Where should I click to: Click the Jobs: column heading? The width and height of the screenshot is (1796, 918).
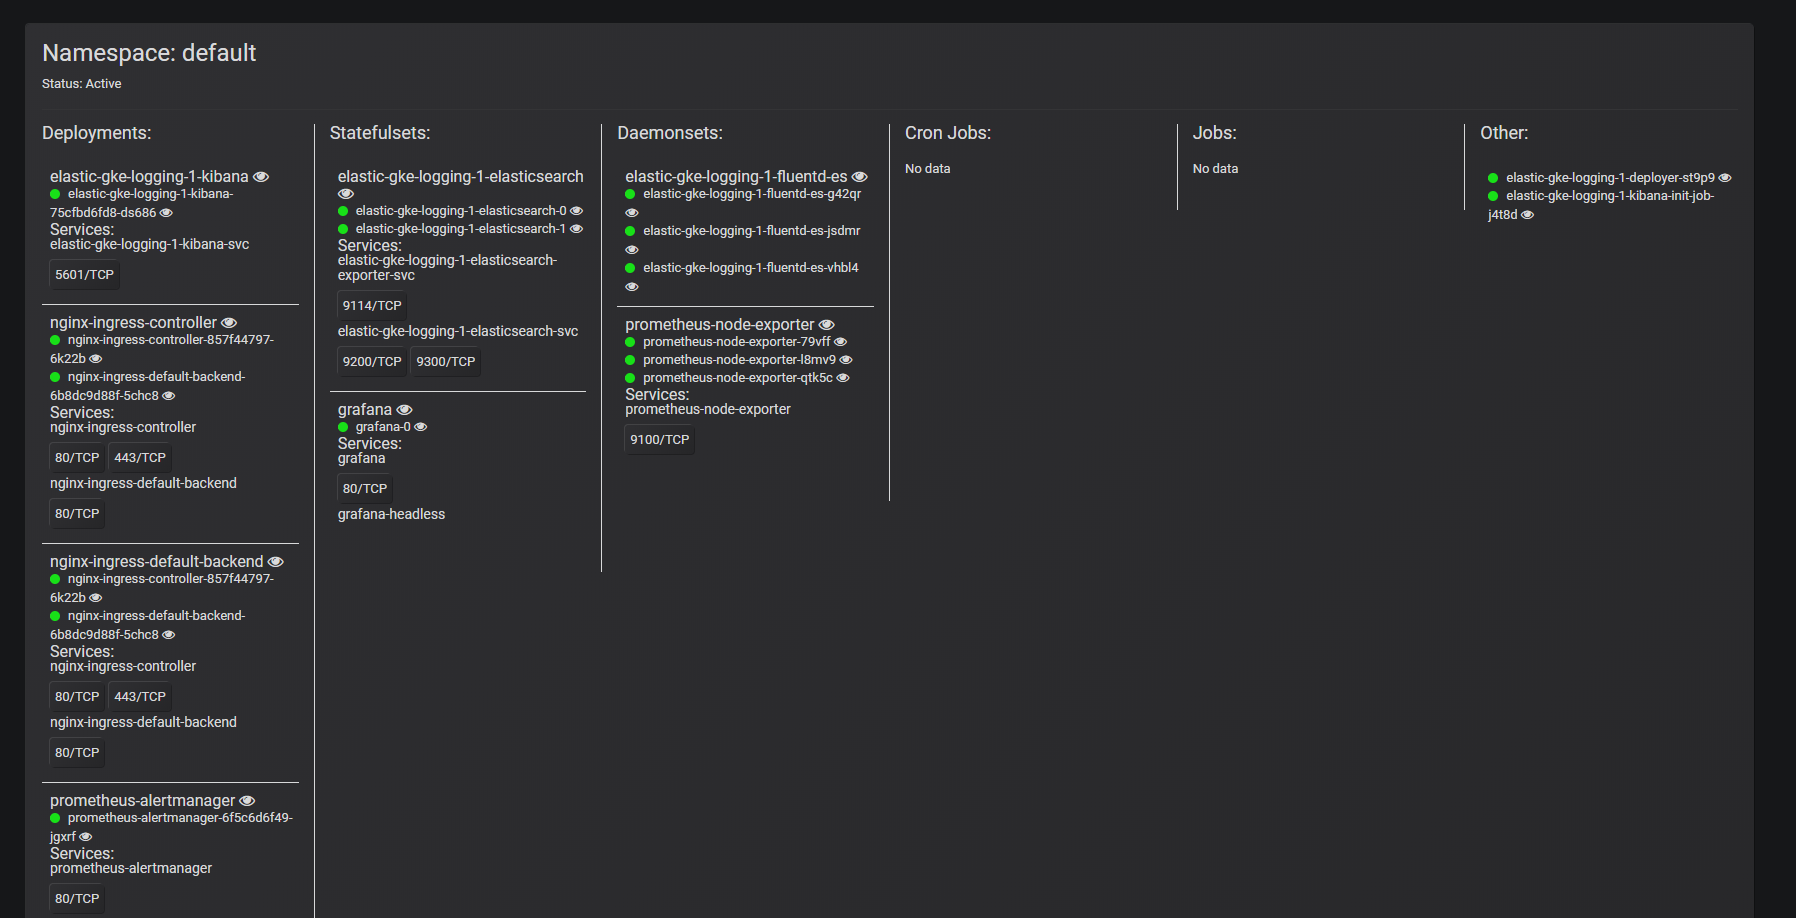click(1215, 133)
